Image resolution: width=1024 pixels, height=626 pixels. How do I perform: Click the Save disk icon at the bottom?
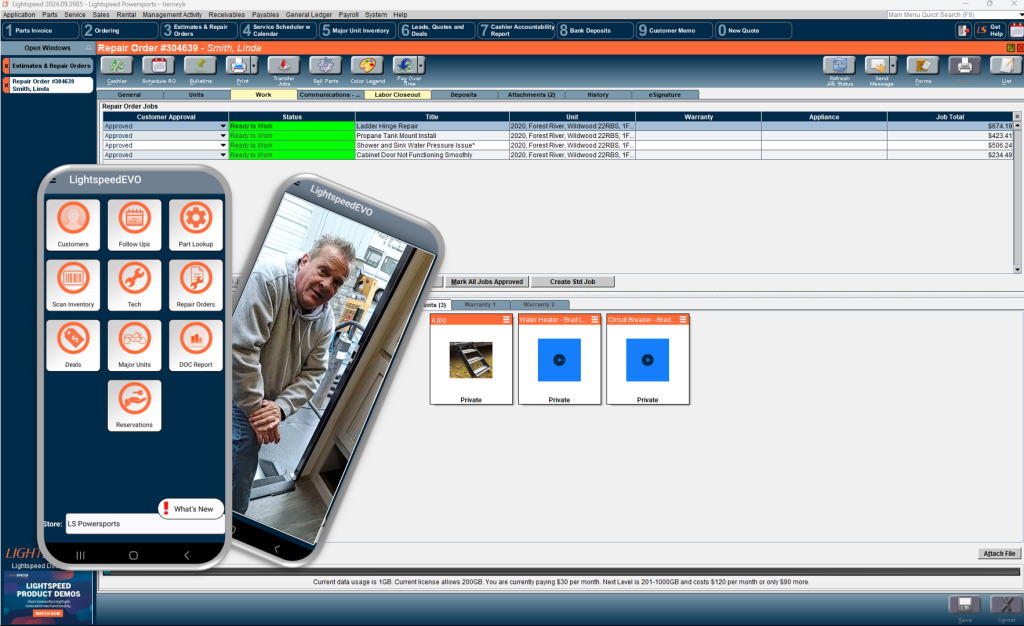(x=965, y=605)
